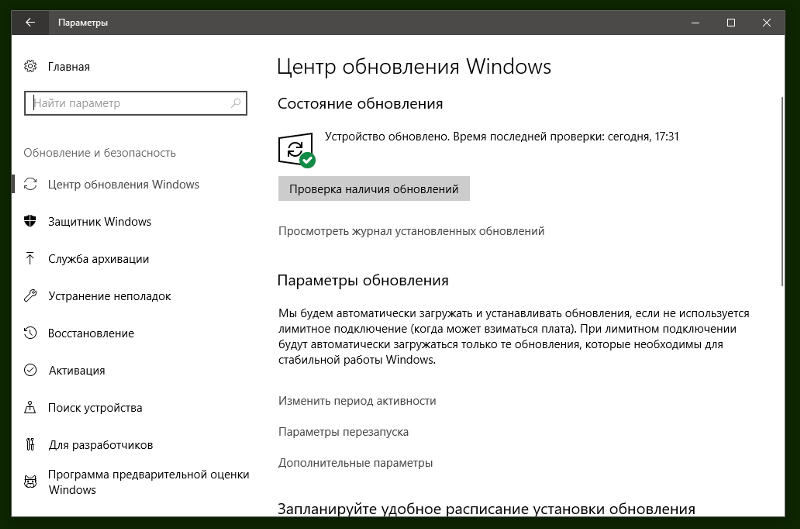Click the vertical scrollbar on the right

pyautogui.click(x=782, y=191)
